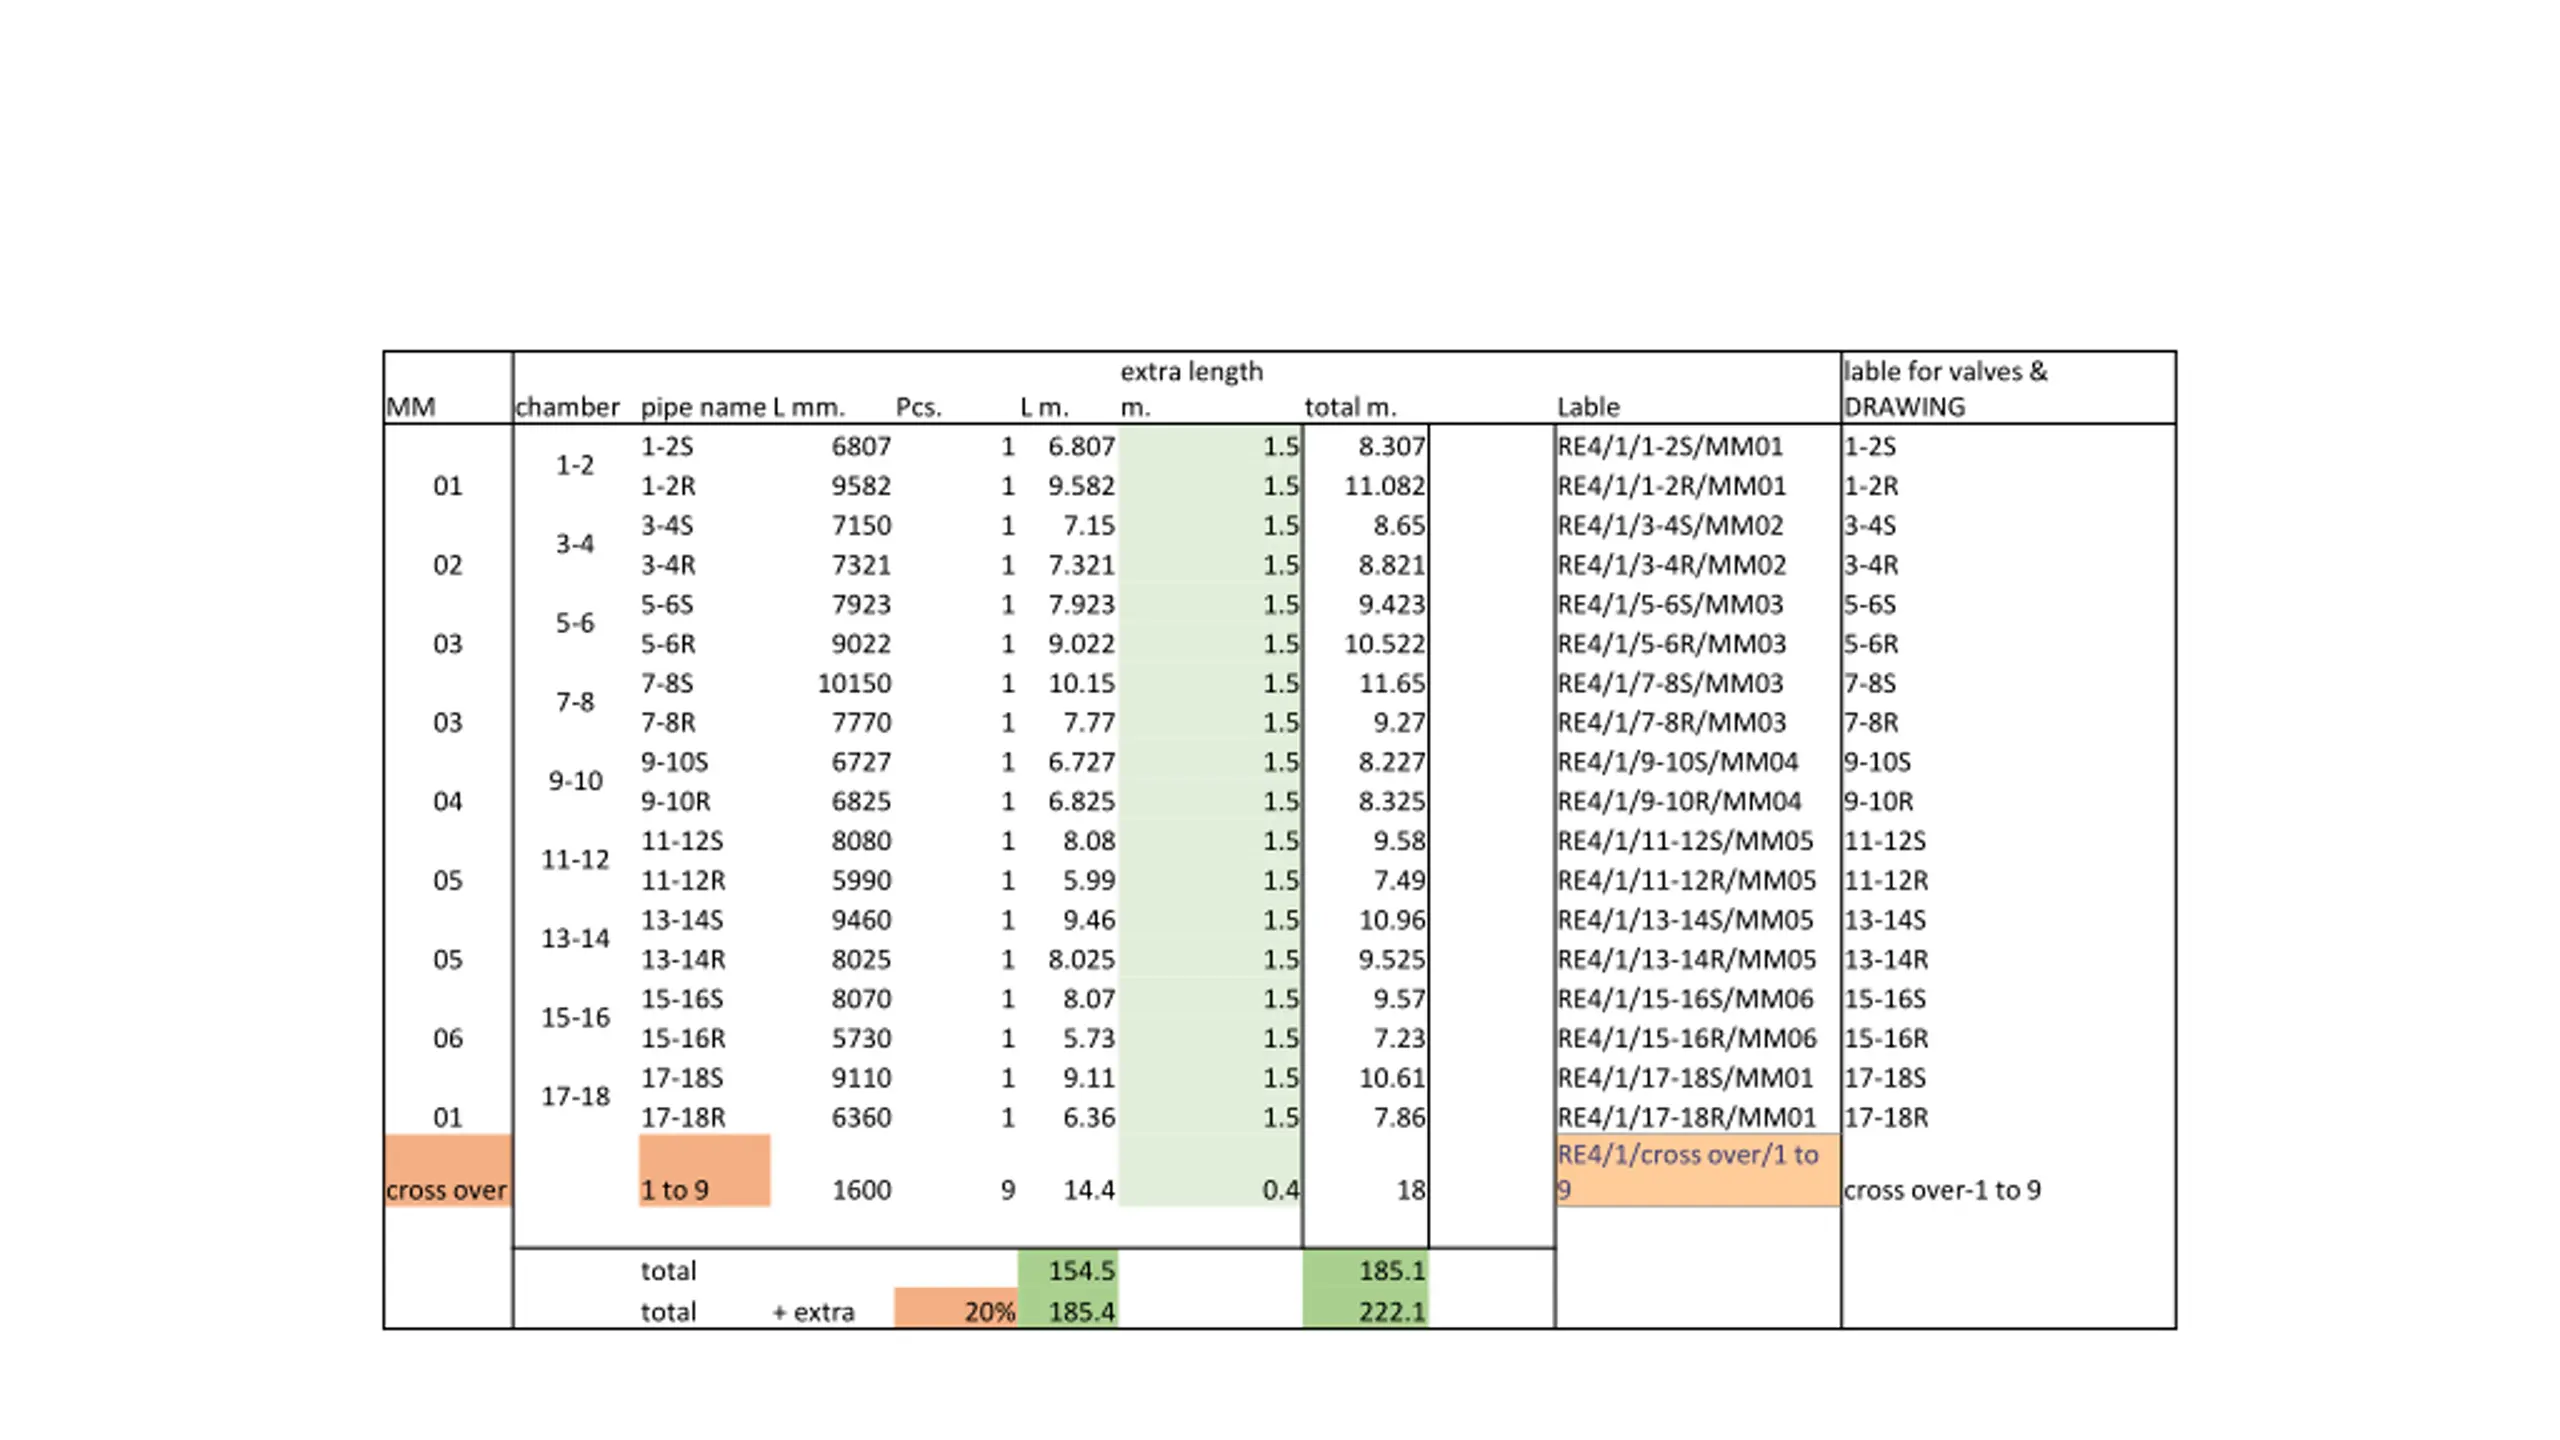
Task: Click the 'extra length m.' column header
Action: point(1191,389)
